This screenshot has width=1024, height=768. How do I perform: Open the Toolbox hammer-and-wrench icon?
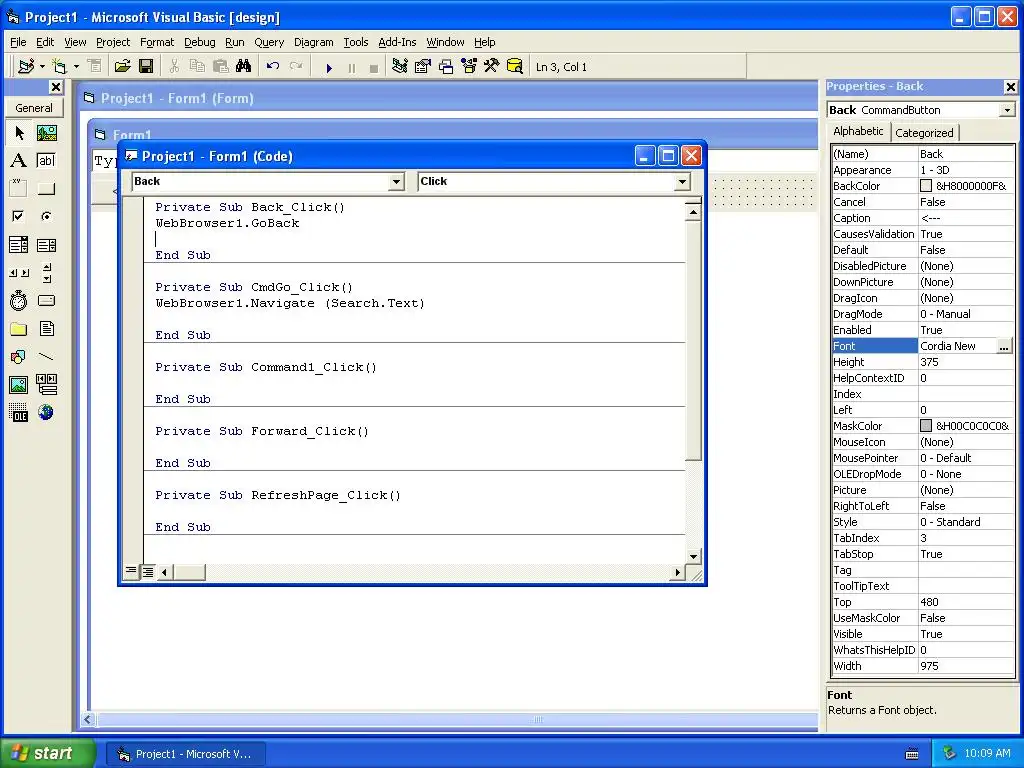tap(492, 66)
